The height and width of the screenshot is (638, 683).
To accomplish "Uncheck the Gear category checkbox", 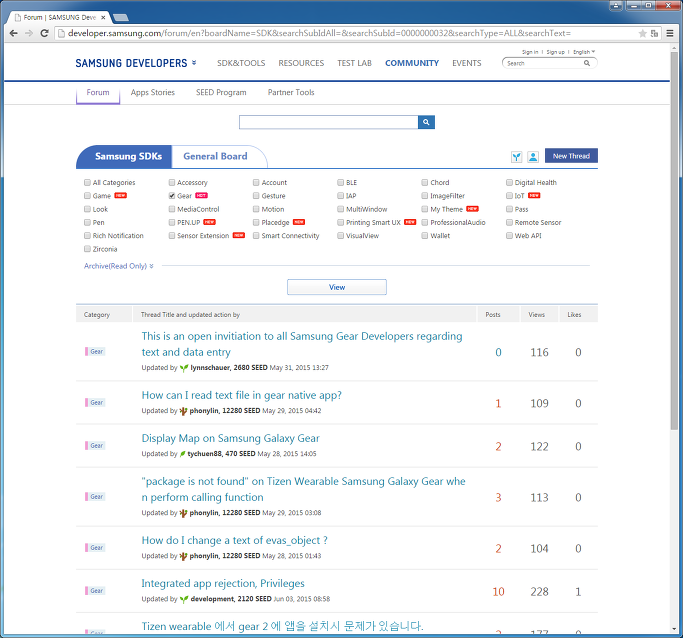I will tap(172, 196).
